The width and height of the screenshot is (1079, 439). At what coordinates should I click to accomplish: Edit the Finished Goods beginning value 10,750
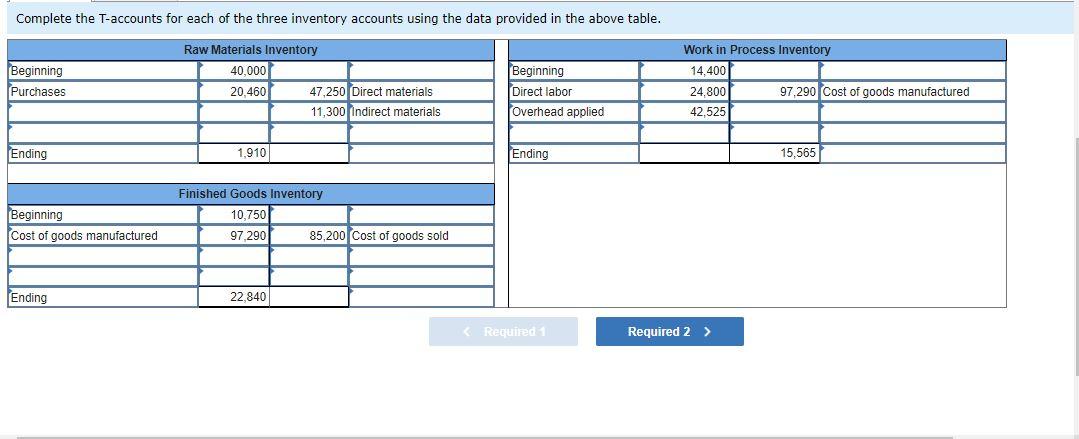[x=234, y=215]
